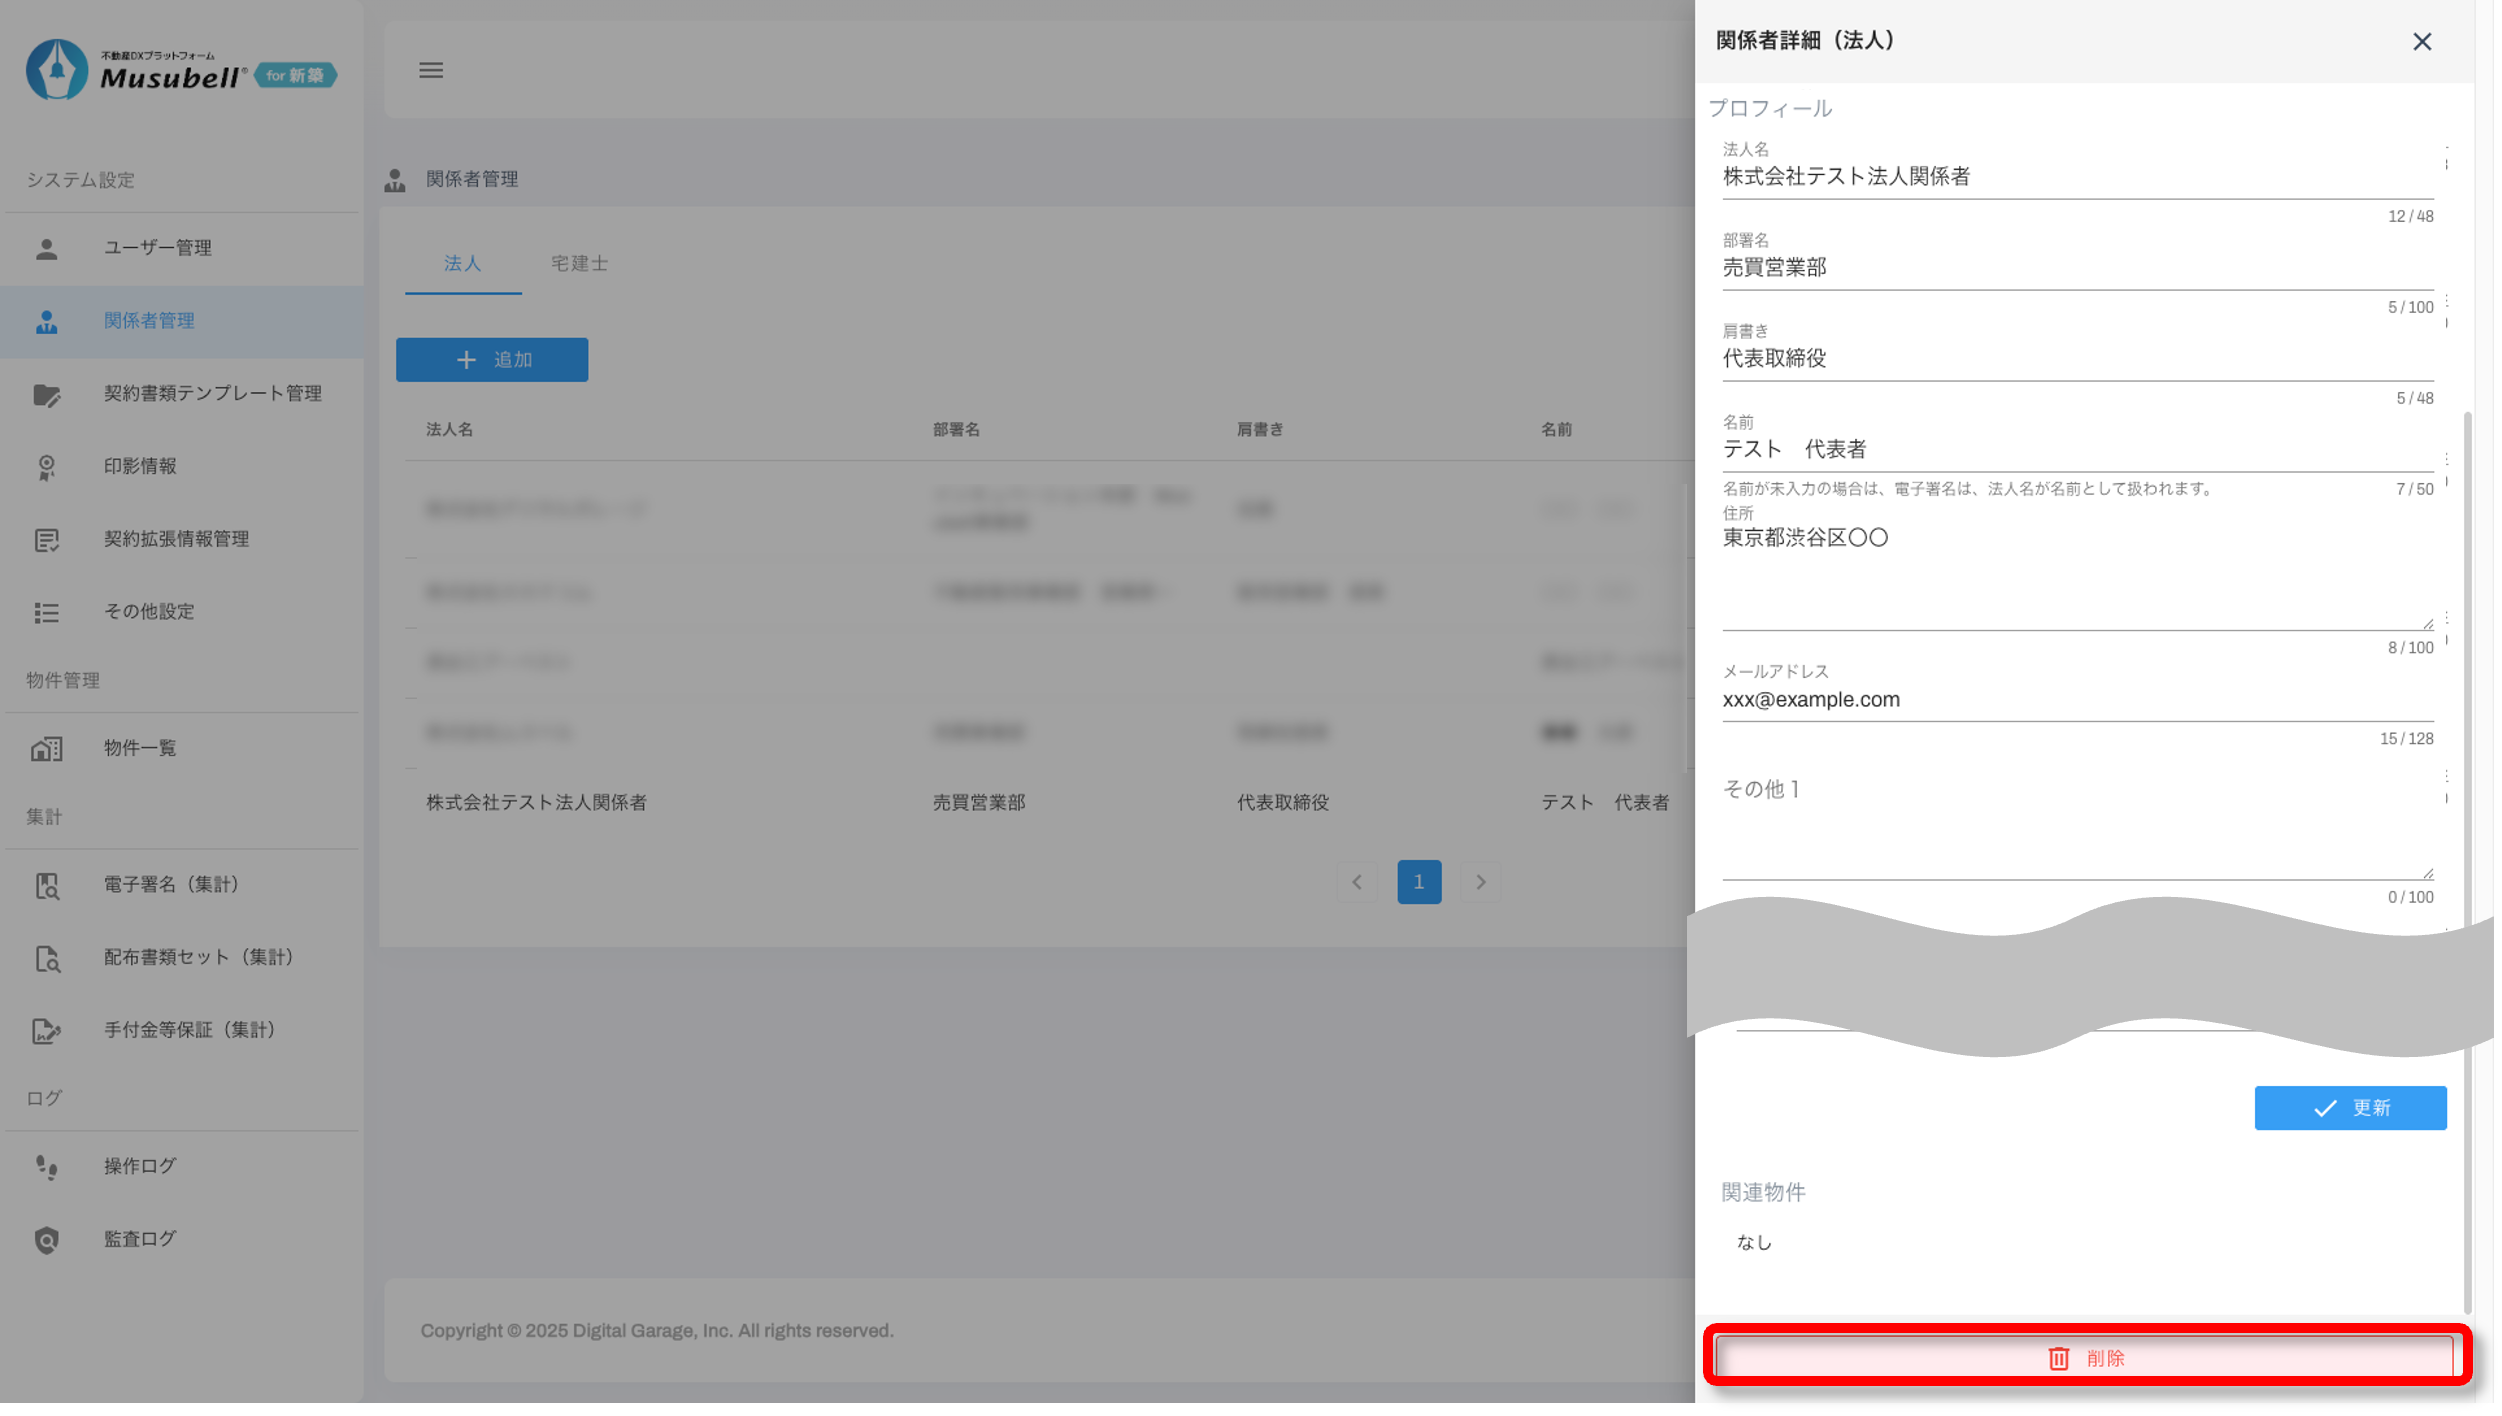Open contract extension info (契約拡張情報管理) icon
Screen dimensions: 2502x1416
[46, 540]
